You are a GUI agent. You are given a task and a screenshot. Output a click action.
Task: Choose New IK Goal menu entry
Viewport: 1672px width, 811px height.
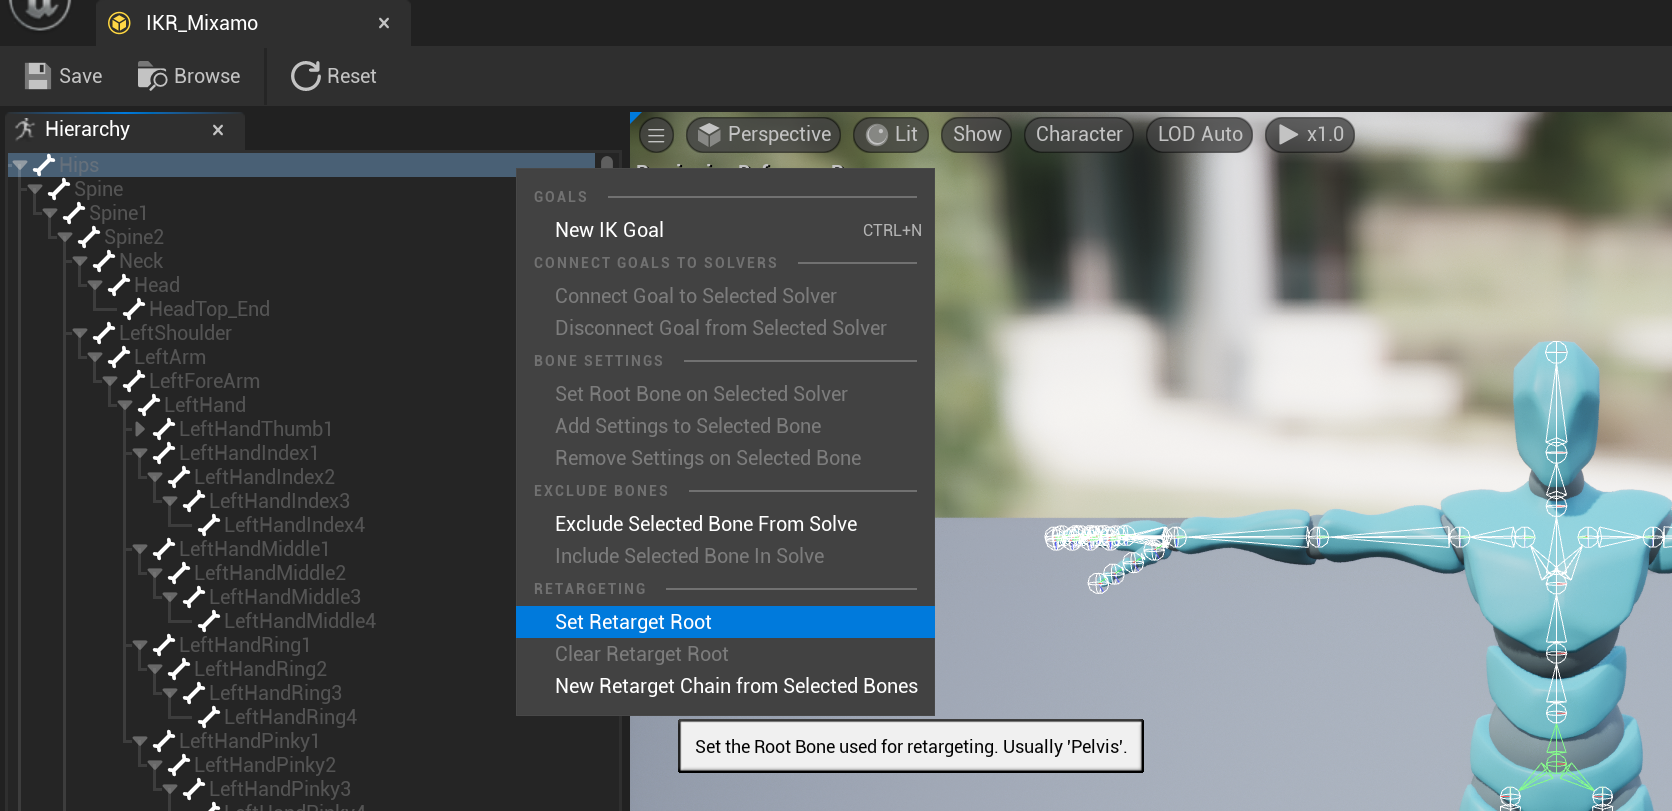(x=725, y=230)
